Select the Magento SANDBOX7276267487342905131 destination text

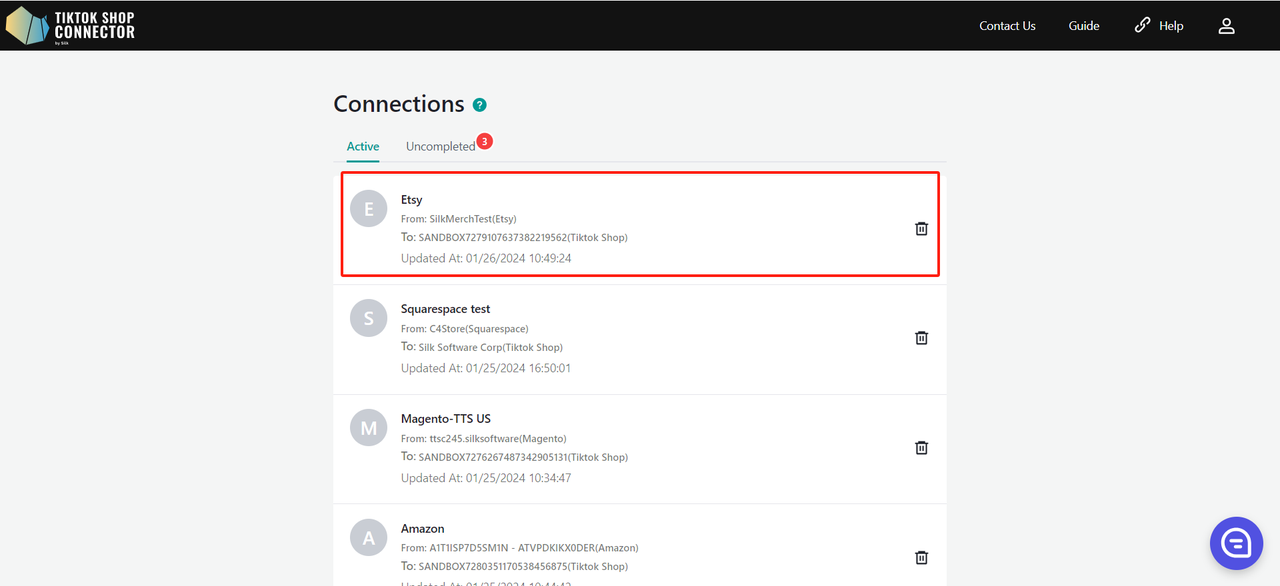pyautogui.click(x=514, y=457)
